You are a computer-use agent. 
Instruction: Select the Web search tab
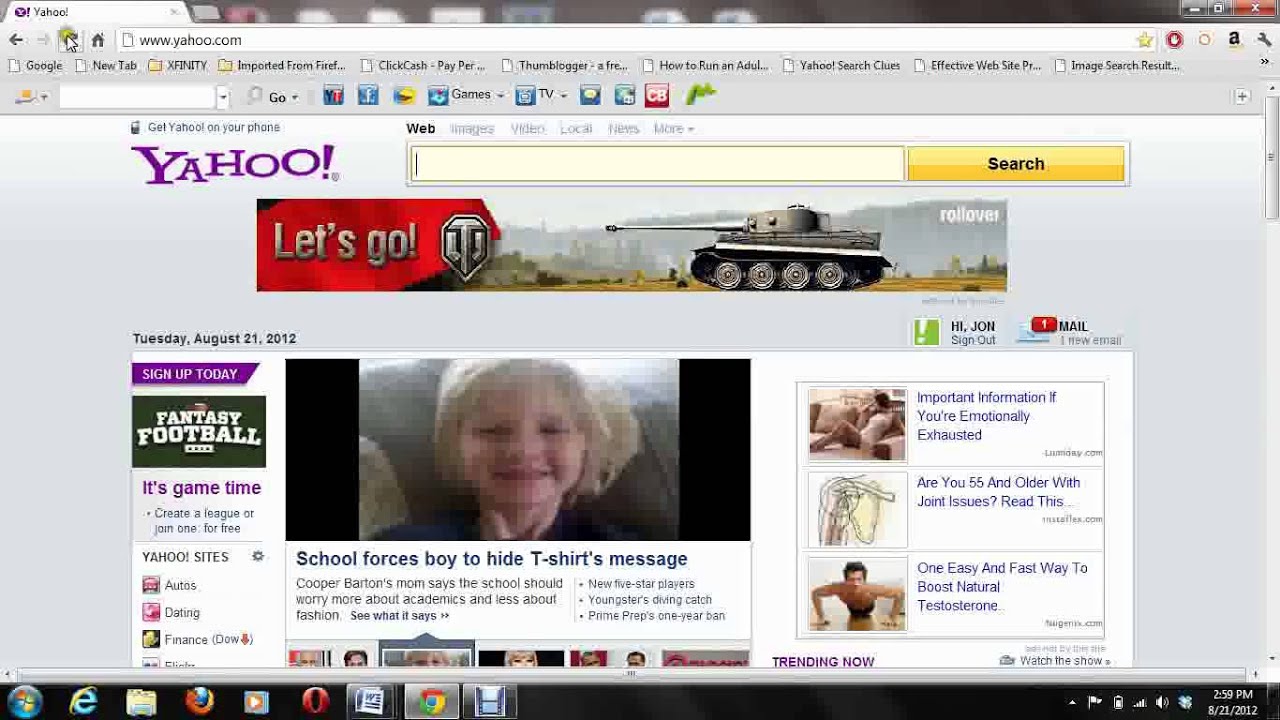420,129
